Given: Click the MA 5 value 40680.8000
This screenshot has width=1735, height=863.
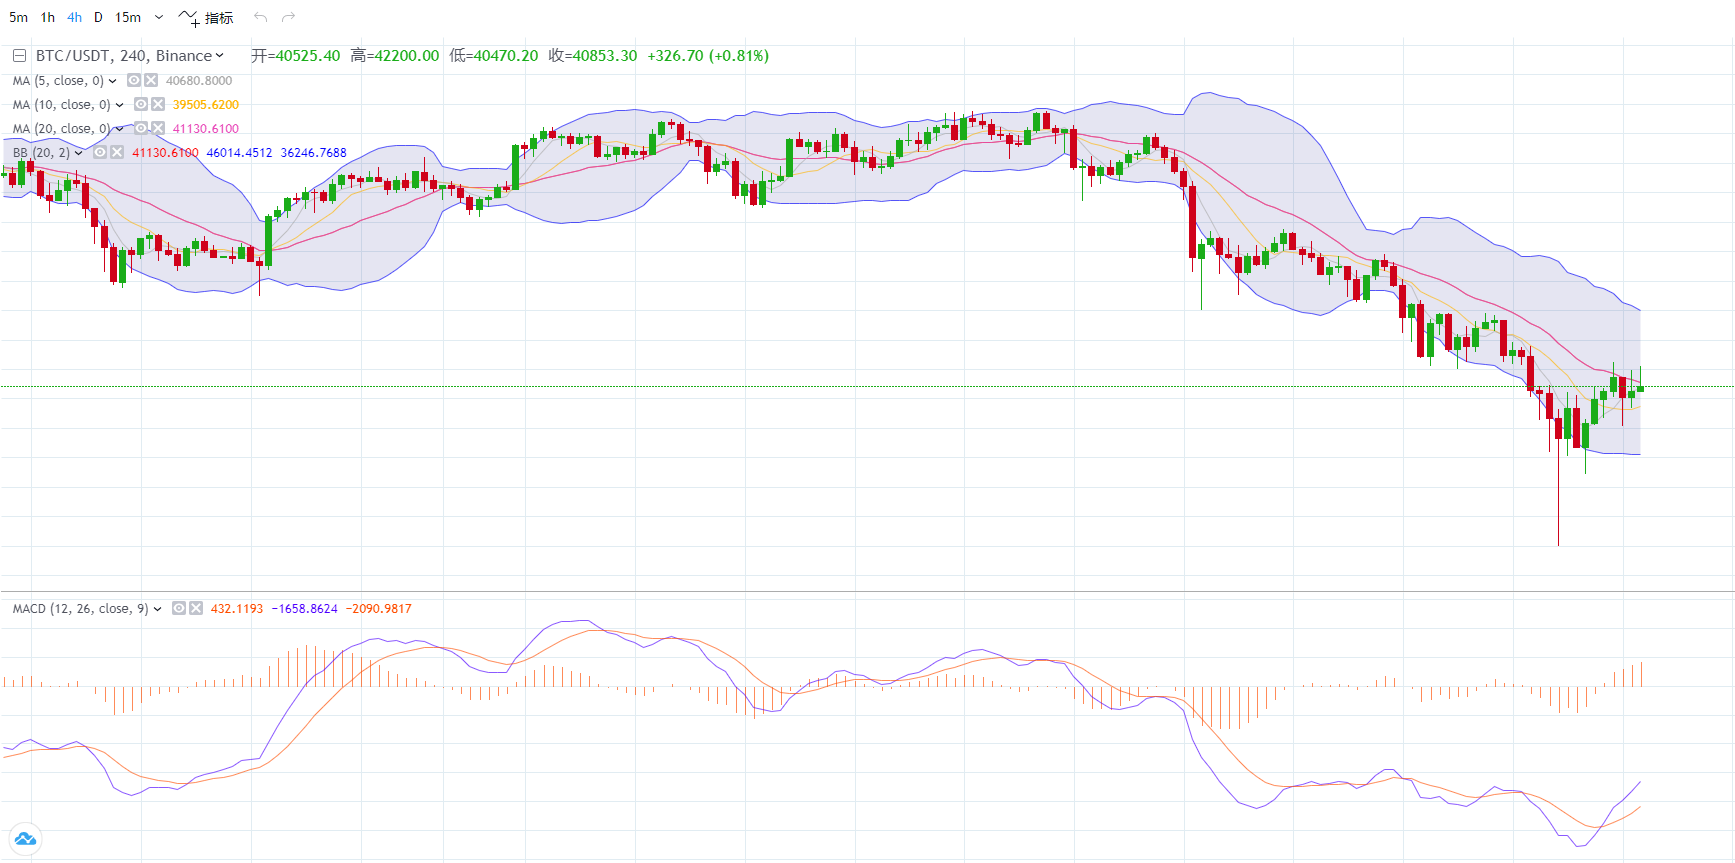Looking at the screenshot, I should pyautogui.click(x=199, y=81).
